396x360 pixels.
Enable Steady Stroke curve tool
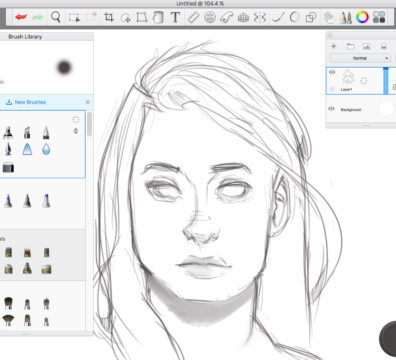[278, 17]
